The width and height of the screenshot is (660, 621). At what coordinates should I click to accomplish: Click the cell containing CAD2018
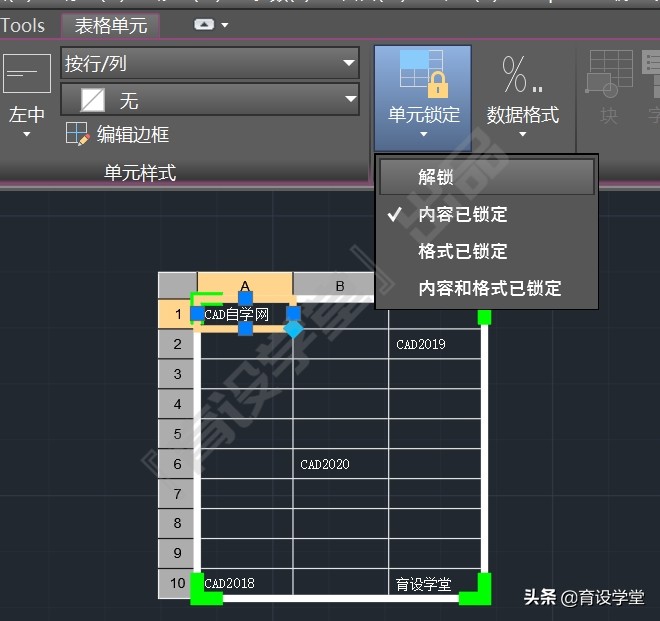coord(245,583)
